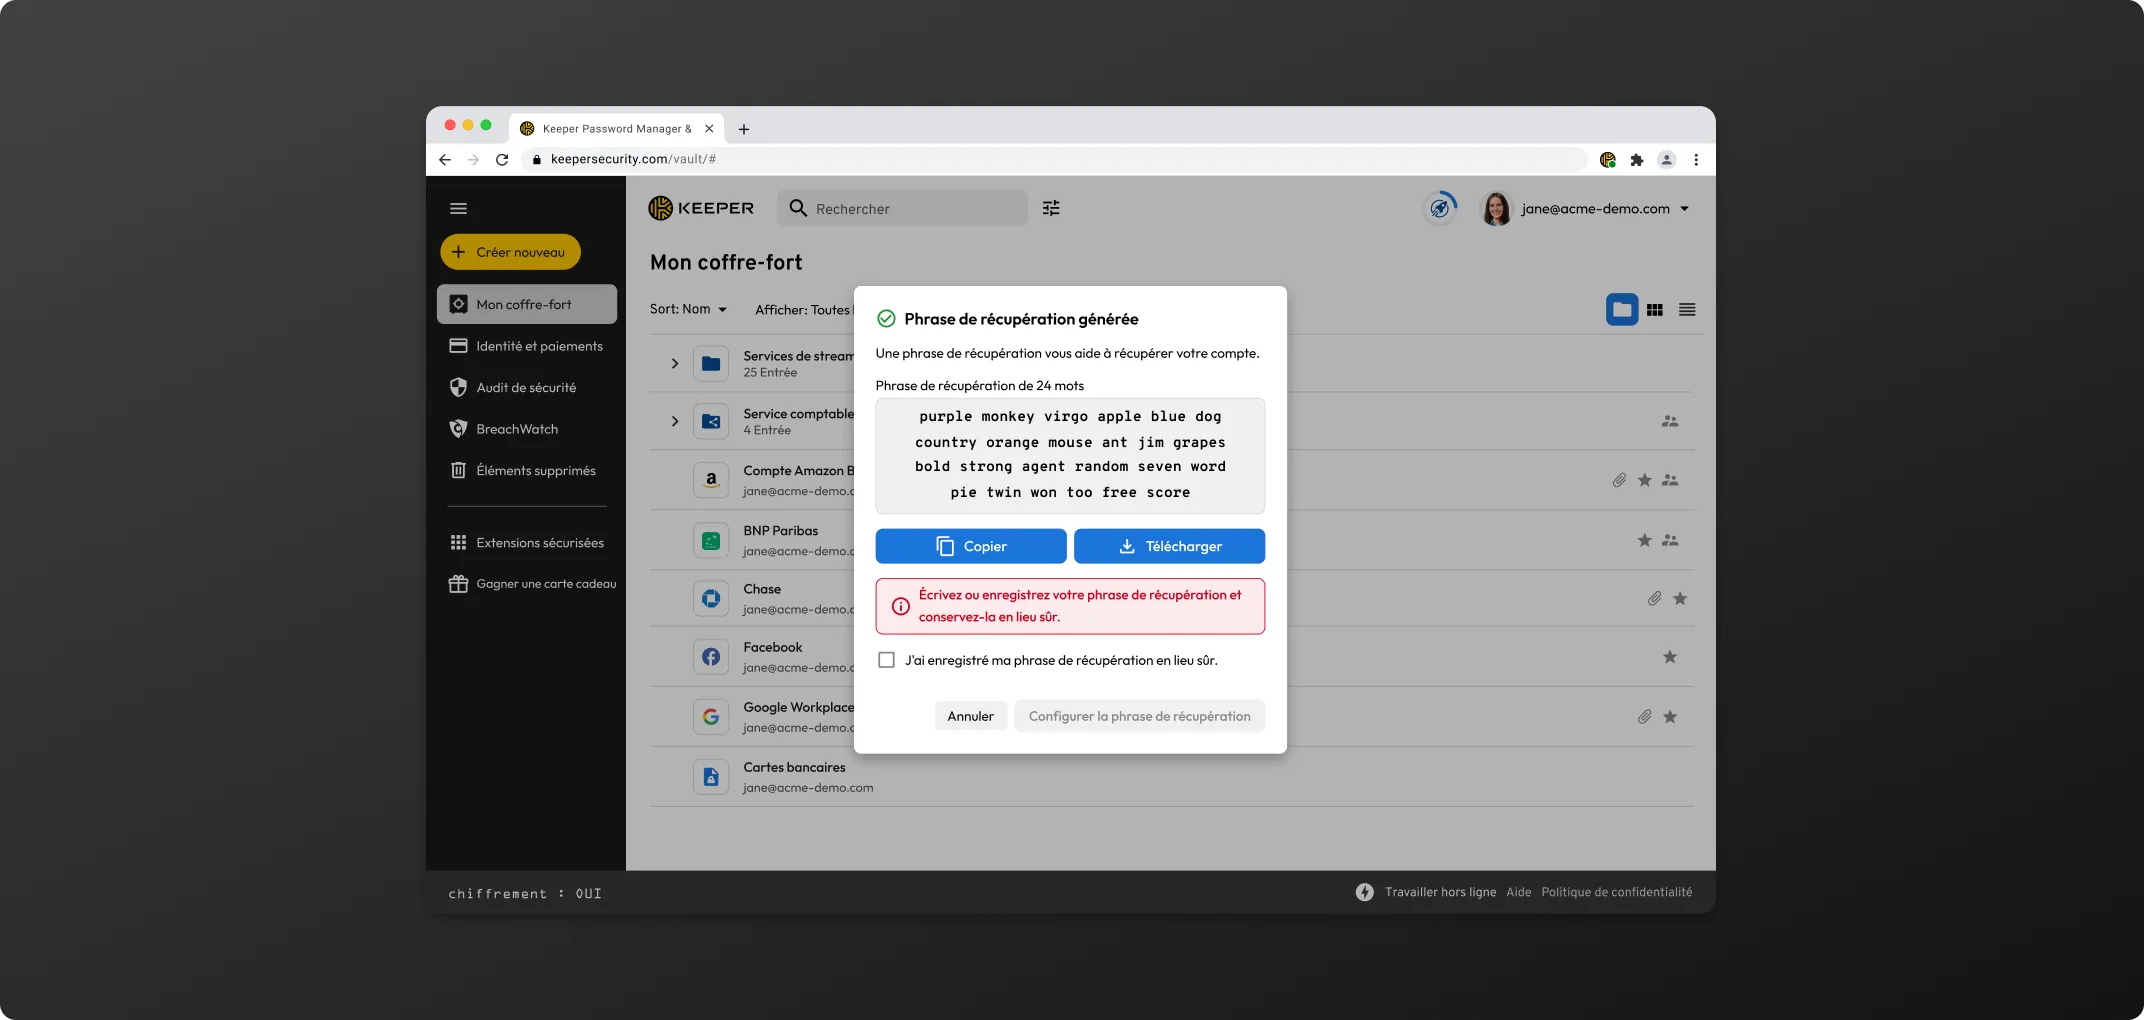Click the browser profile icon
Viewport: 2144px width, 1020px height.
coord(1666,159)
